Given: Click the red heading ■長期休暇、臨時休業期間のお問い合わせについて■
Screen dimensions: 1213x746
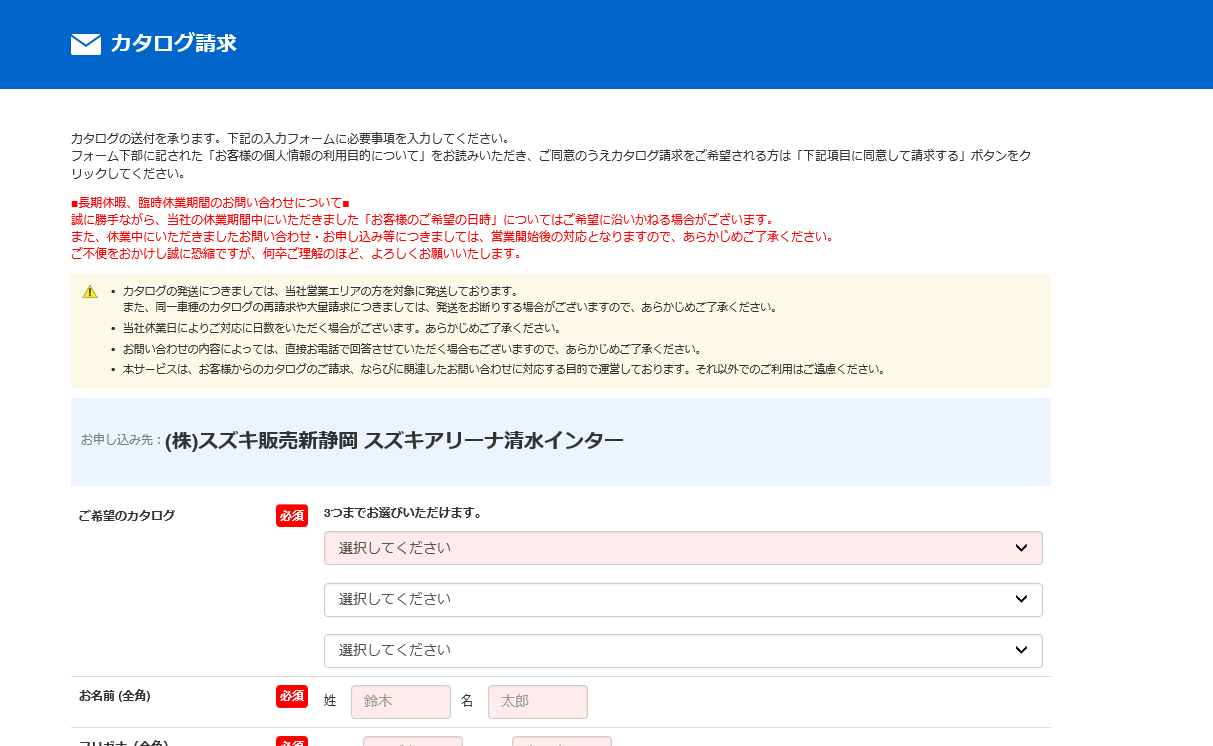Looking at the screenshot, I should click(x=210, y=203).
